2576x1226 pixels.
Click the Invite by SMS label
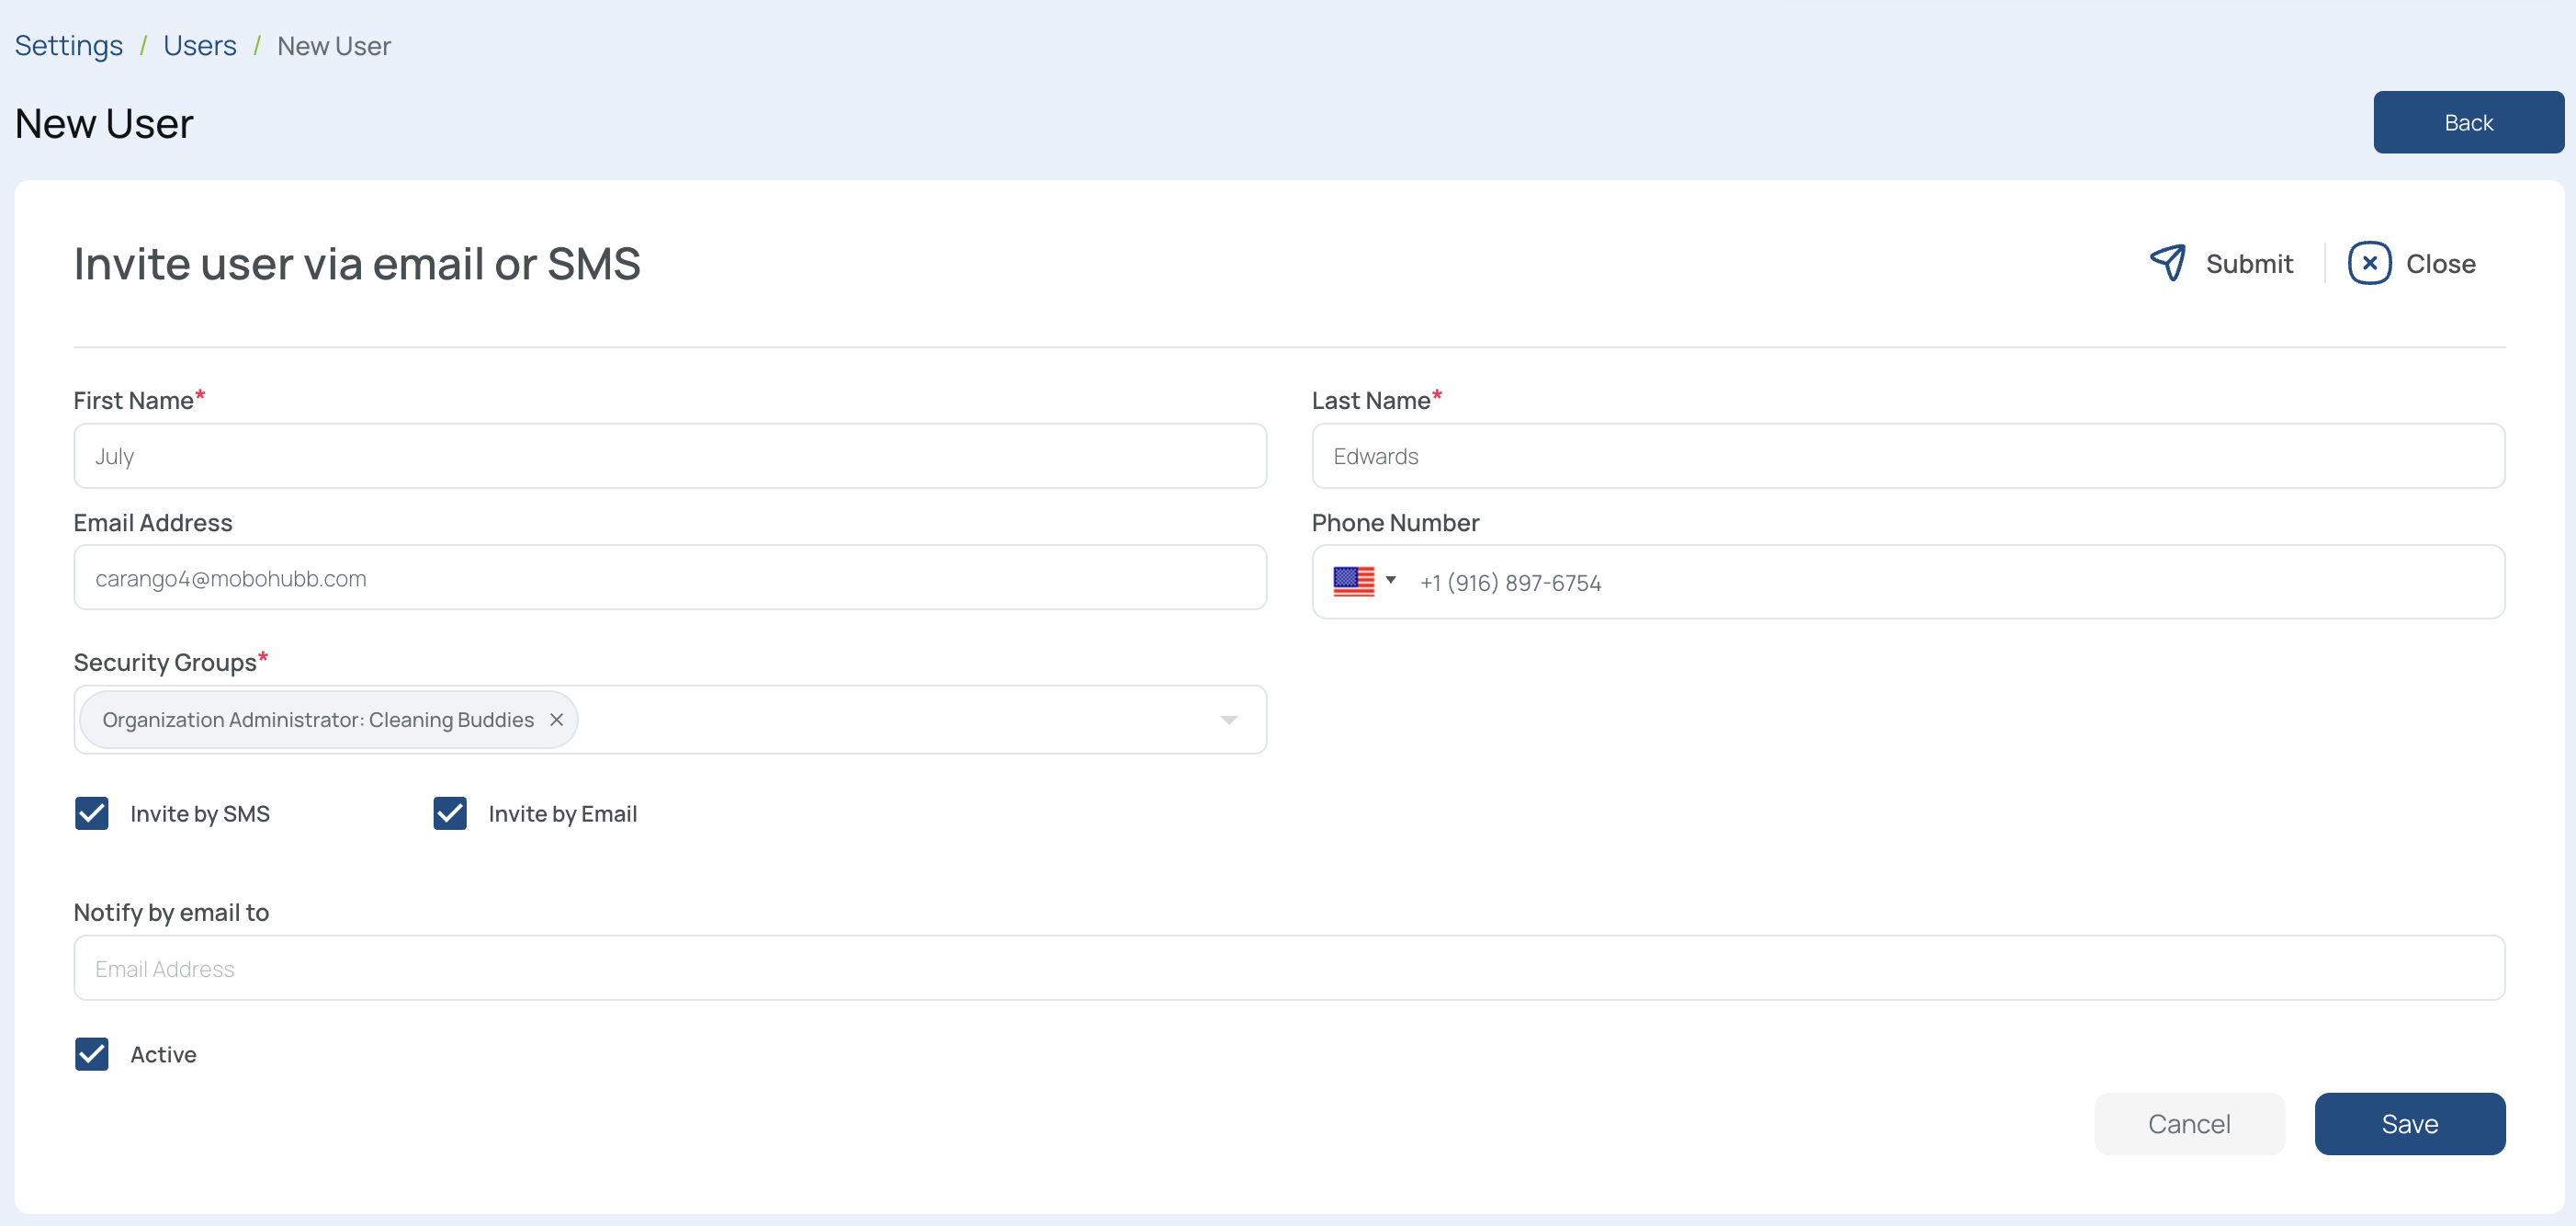pos(200,814)
